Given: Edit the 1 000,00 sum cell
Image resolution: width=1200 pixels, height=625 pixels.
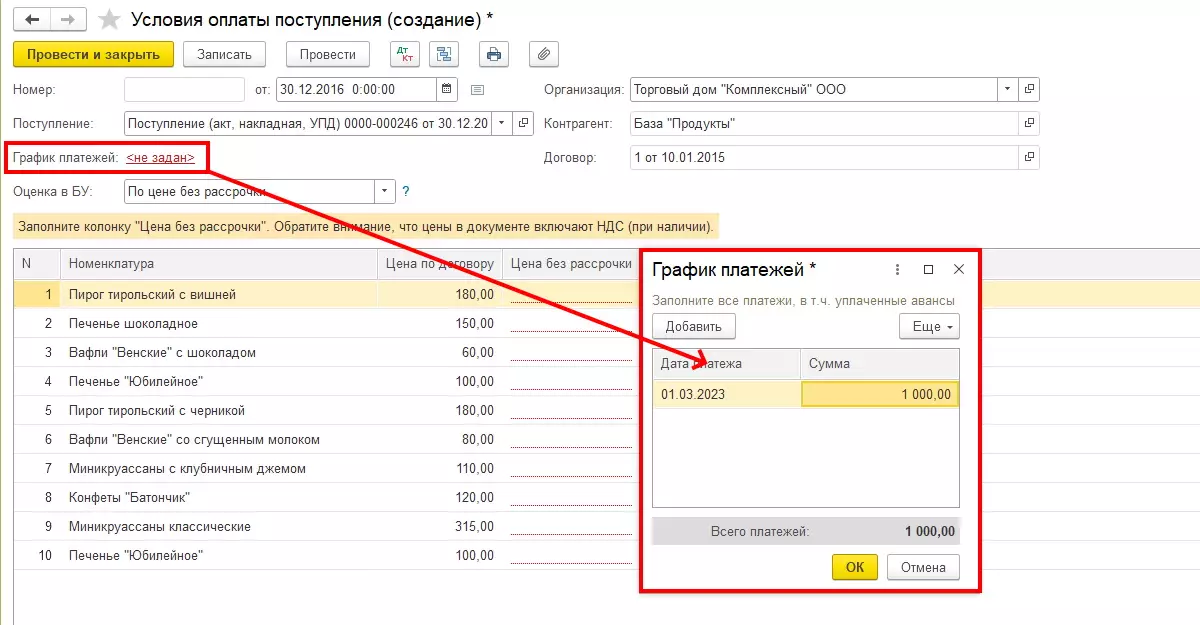Looking at the screenshot, I should 880,394.
